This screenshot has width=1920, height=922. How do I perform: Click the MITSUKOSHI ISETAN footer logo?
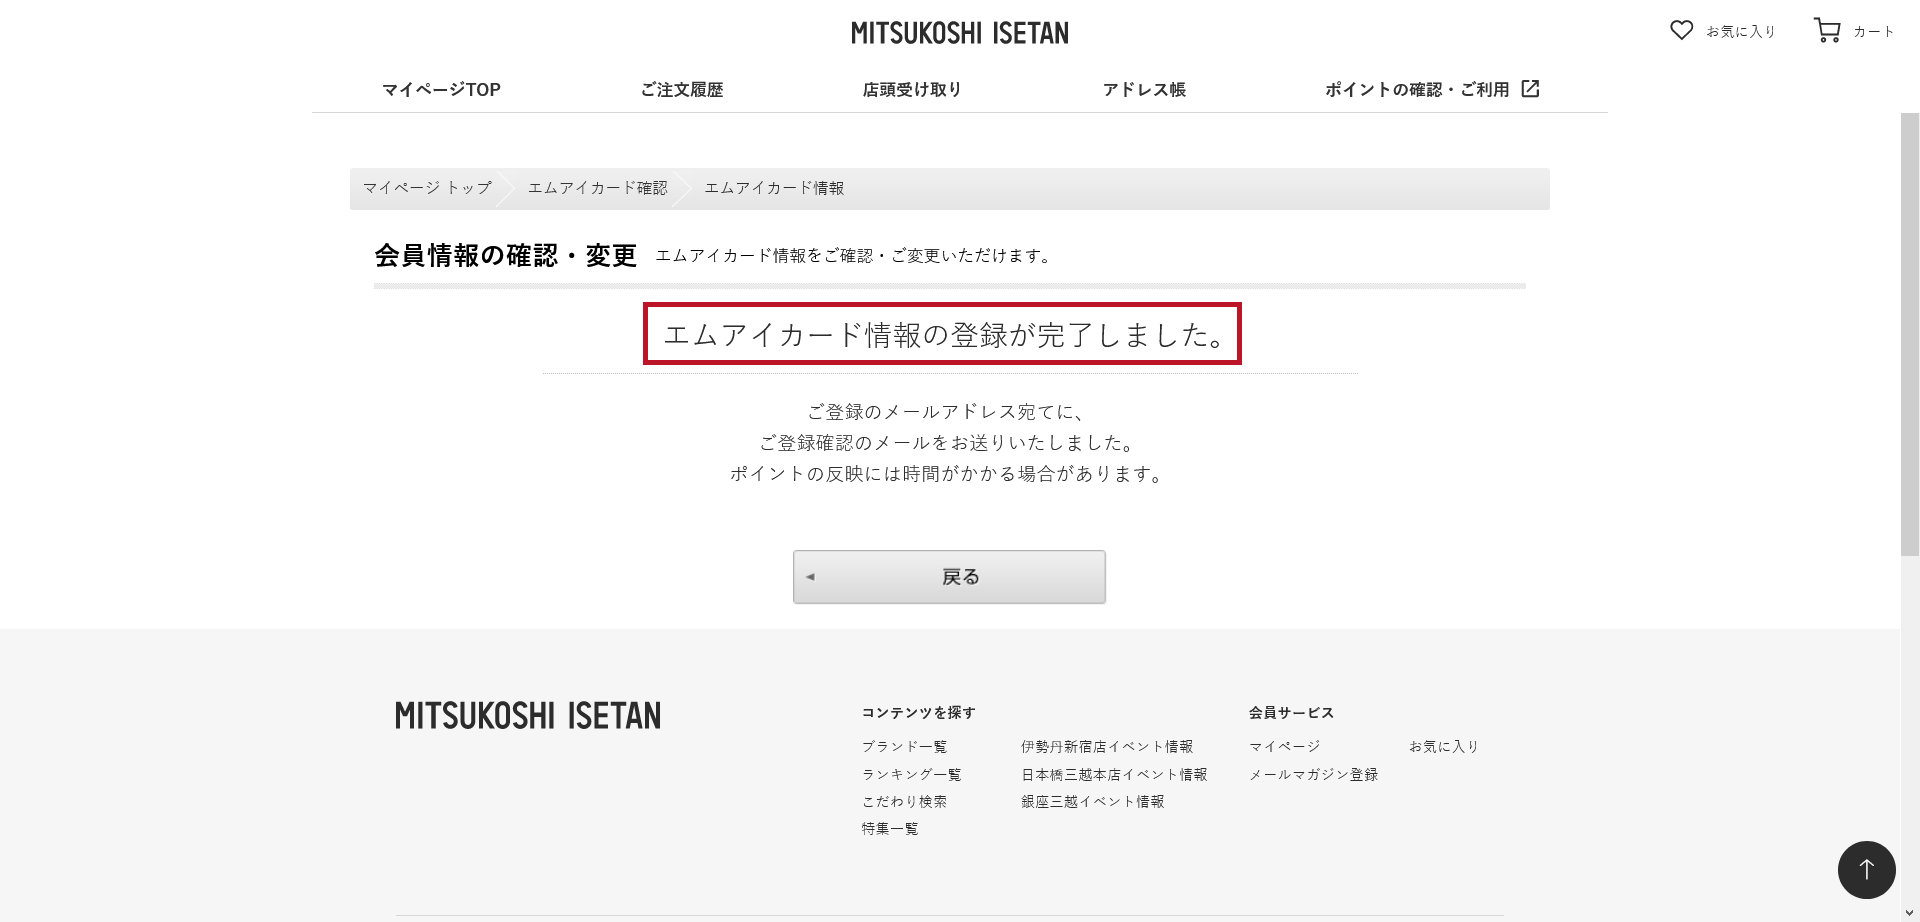(x=528, y=715)
